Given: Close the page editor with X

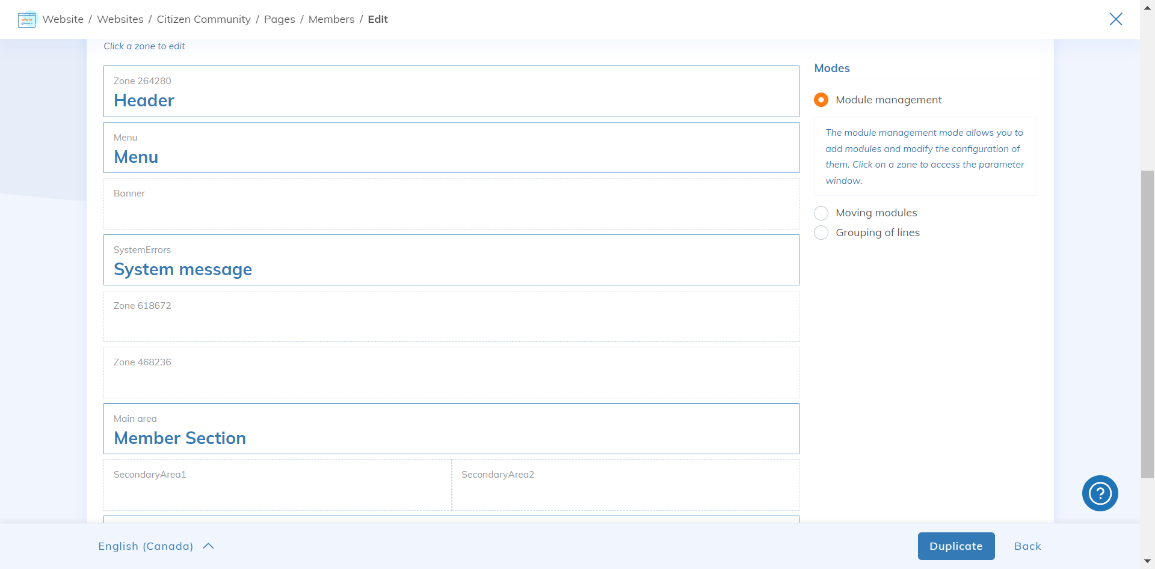Looking at the screenshot, I should click(1116, 19).
